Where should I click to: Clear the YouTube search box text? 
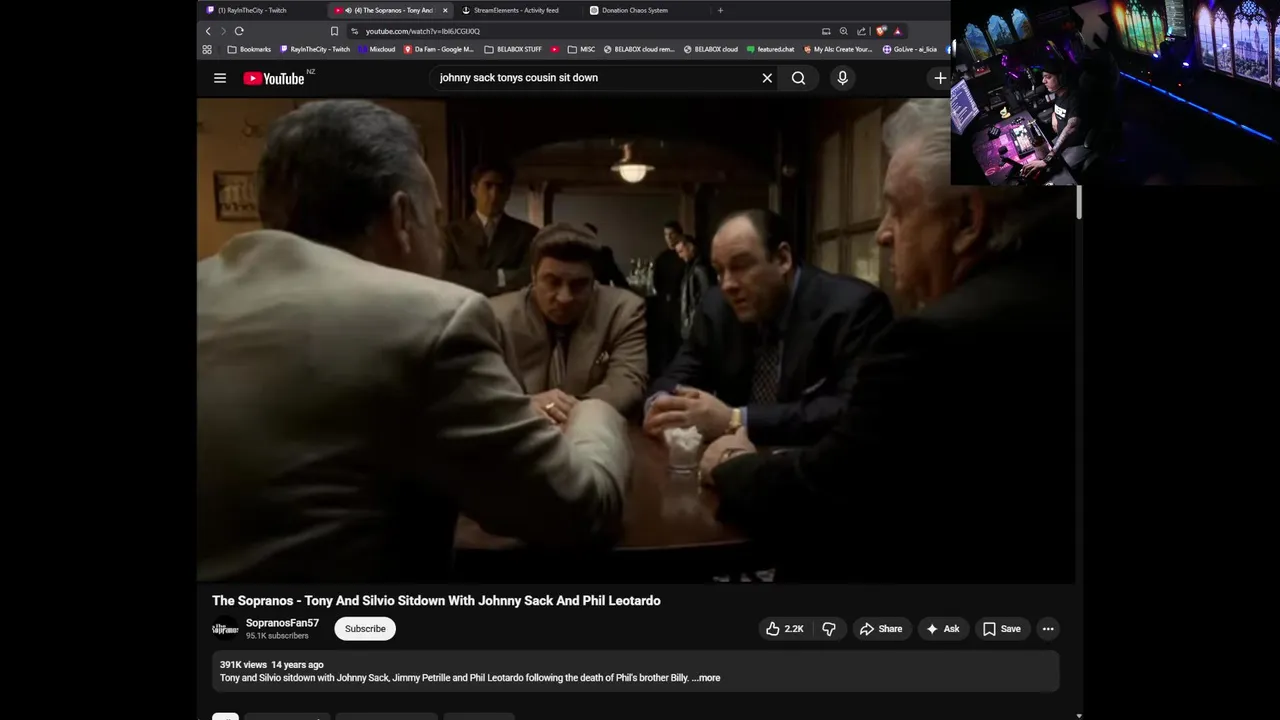point(767,78)
